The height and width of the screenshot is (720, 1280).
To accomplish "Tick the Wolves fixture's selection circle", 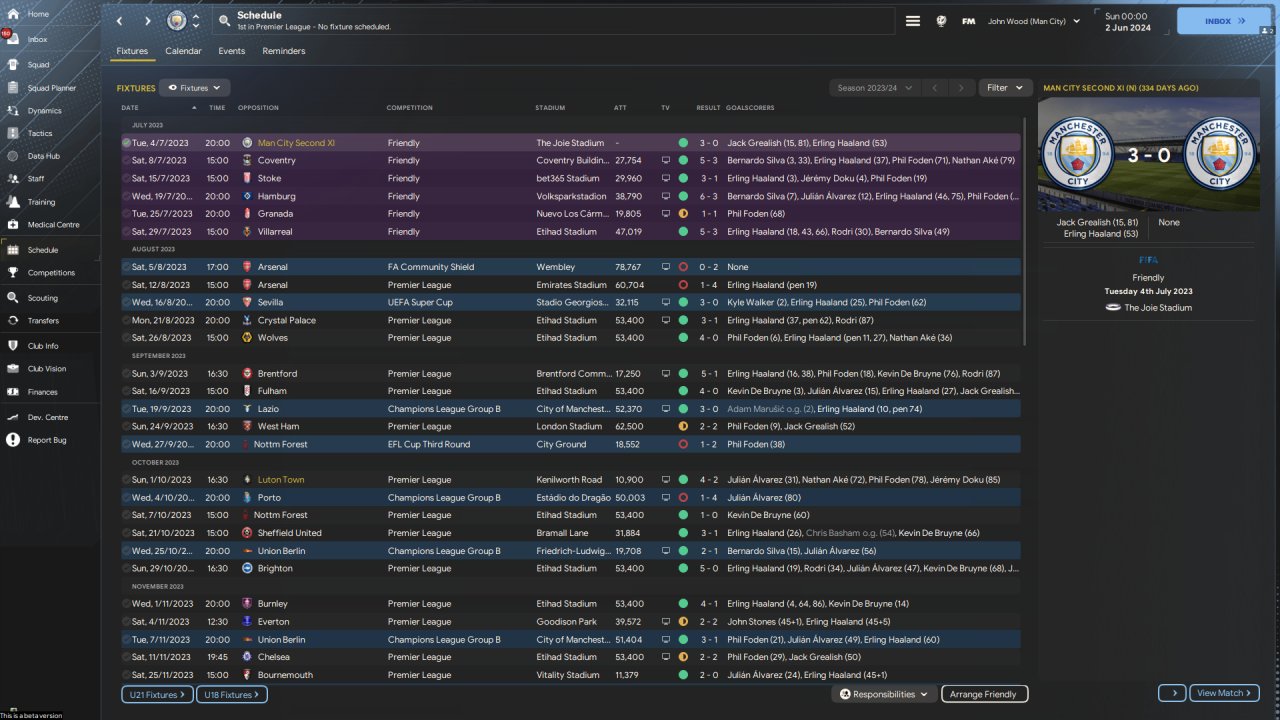I will tap(127, 338).
